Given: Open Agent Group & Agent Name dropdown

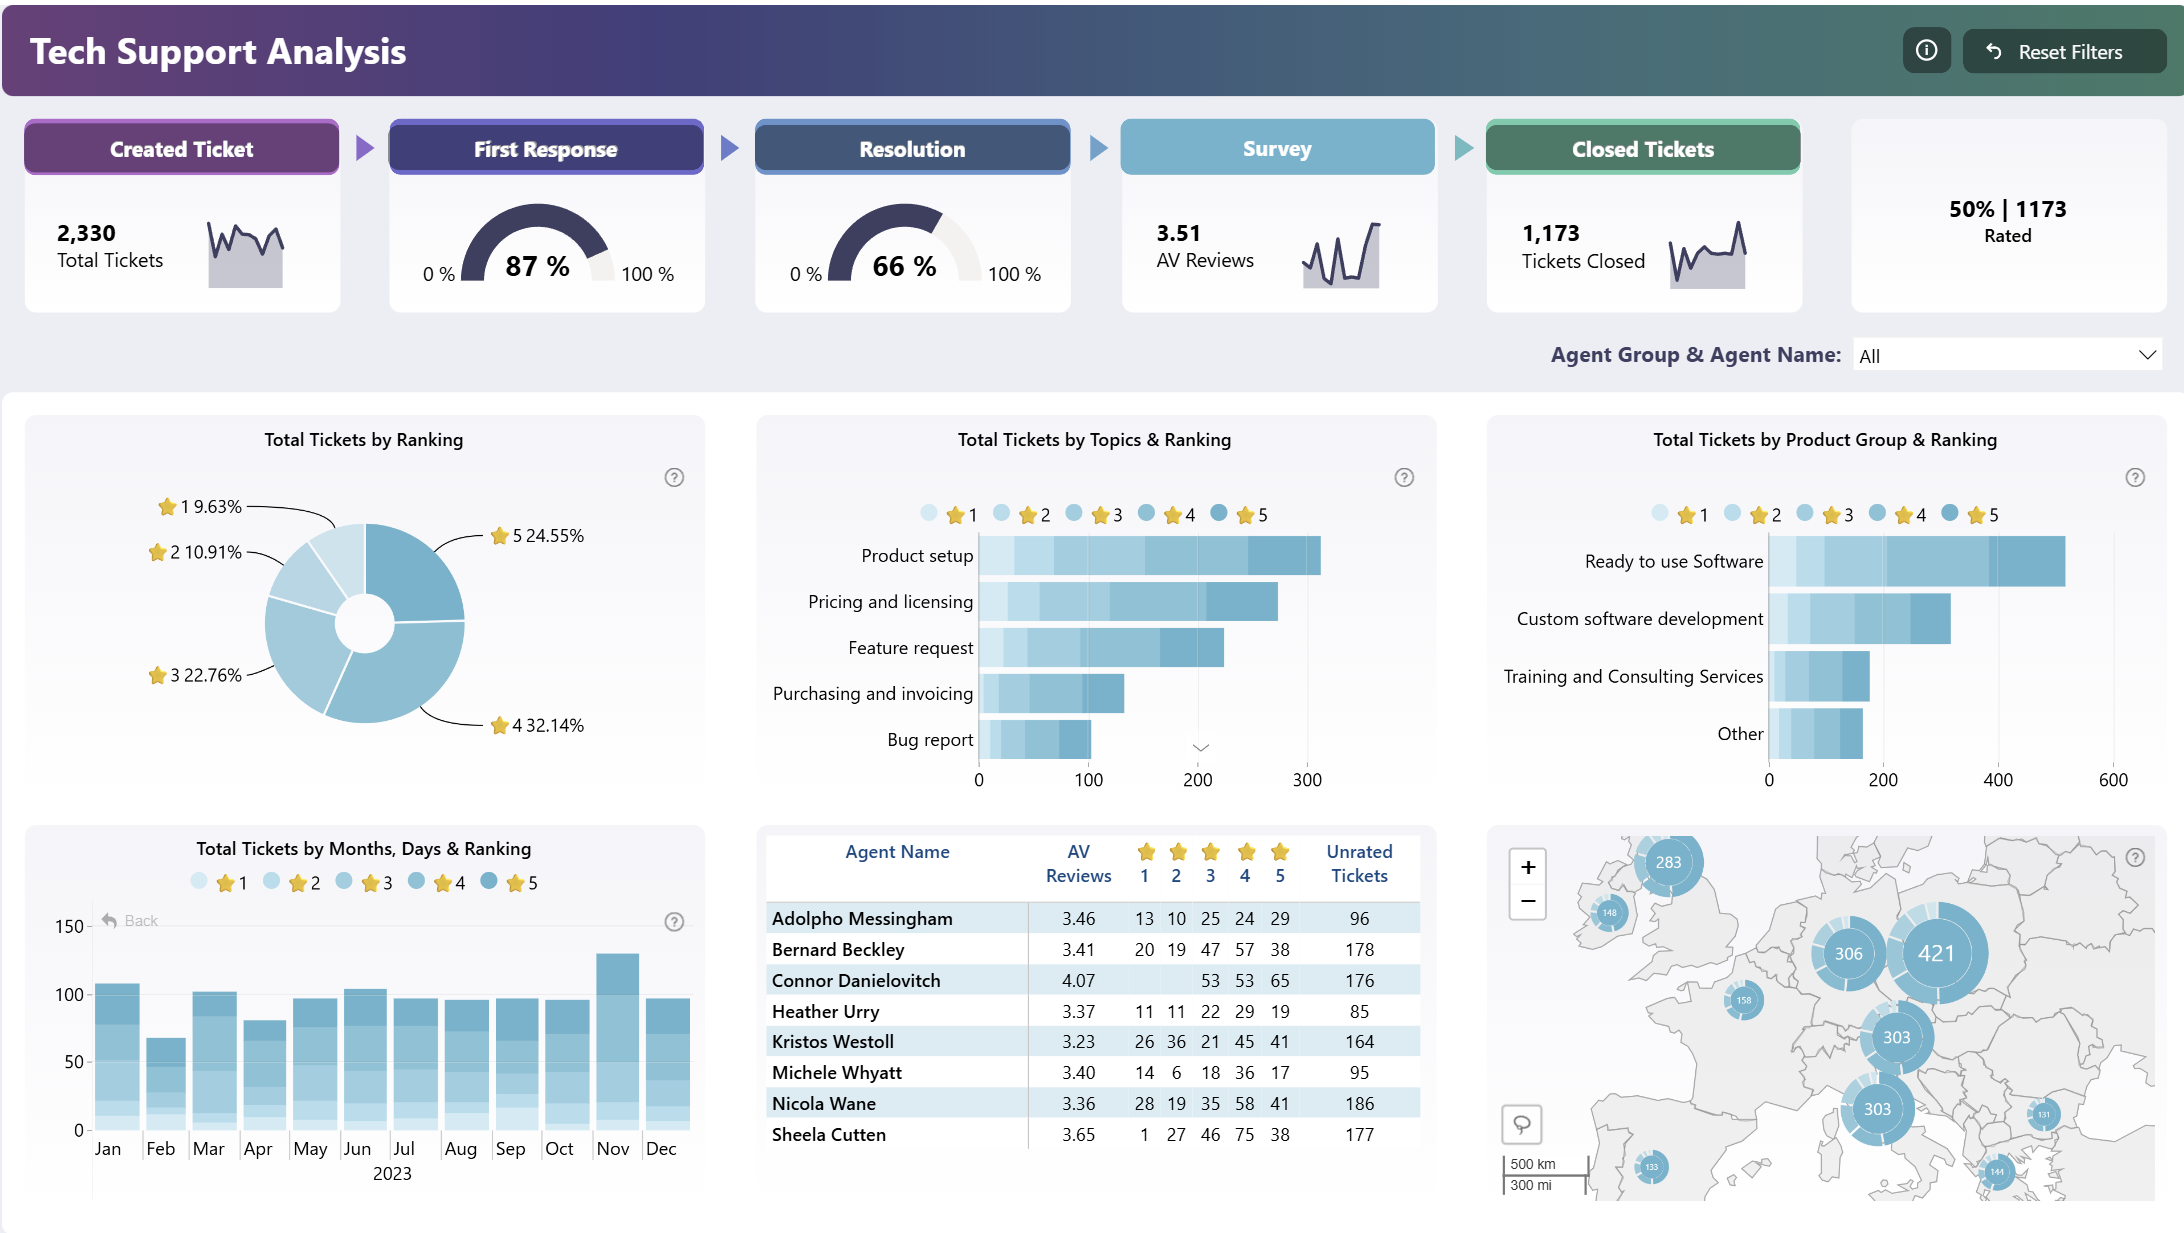Looking at the screenshot, I should pos(2007,356).
